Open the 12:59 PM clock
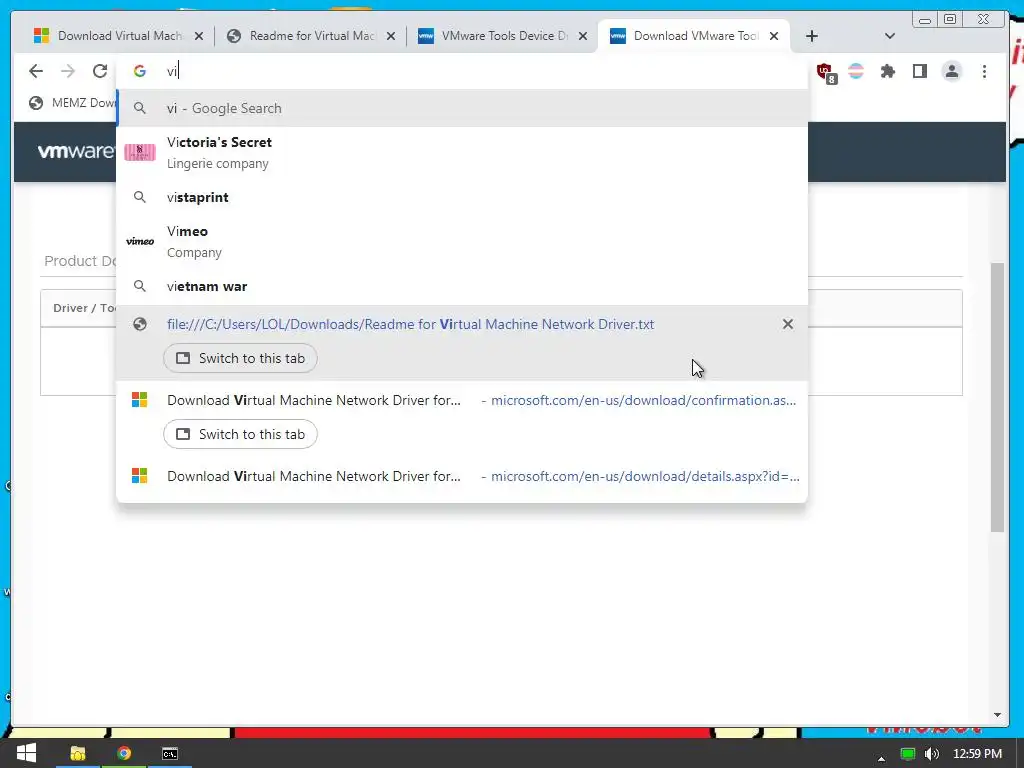This screenshot has width=1024, height=768. (978, 754)
